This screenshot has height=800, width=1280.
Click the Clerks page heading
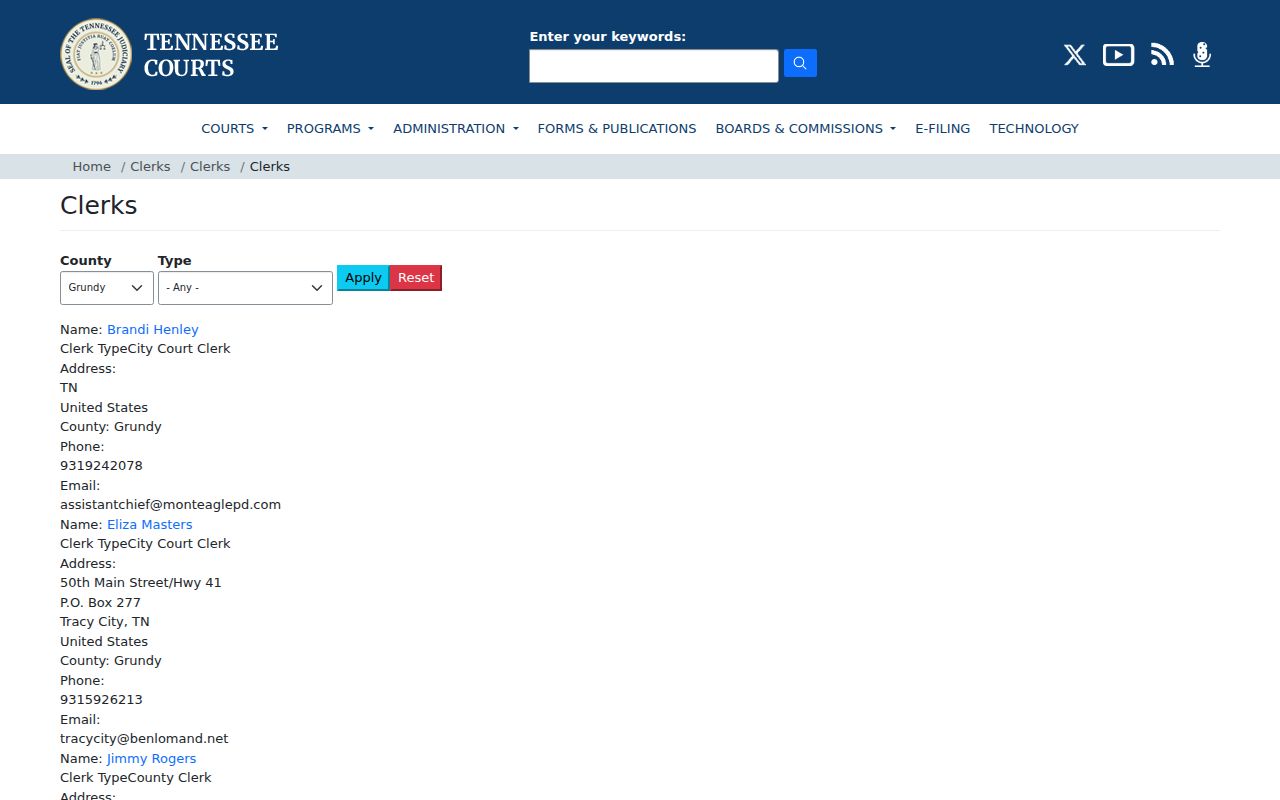click(x=99, y=205)
